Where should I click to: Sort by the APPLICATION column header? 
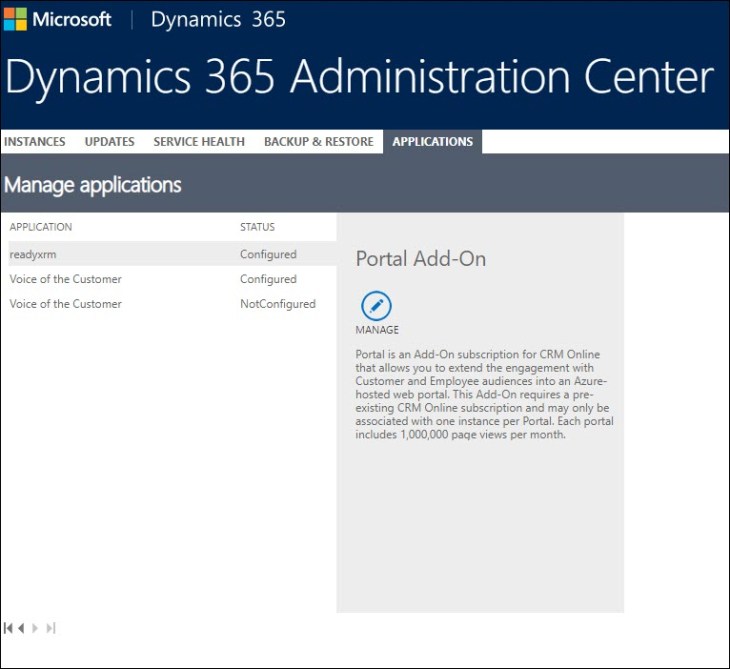point(41,227)
